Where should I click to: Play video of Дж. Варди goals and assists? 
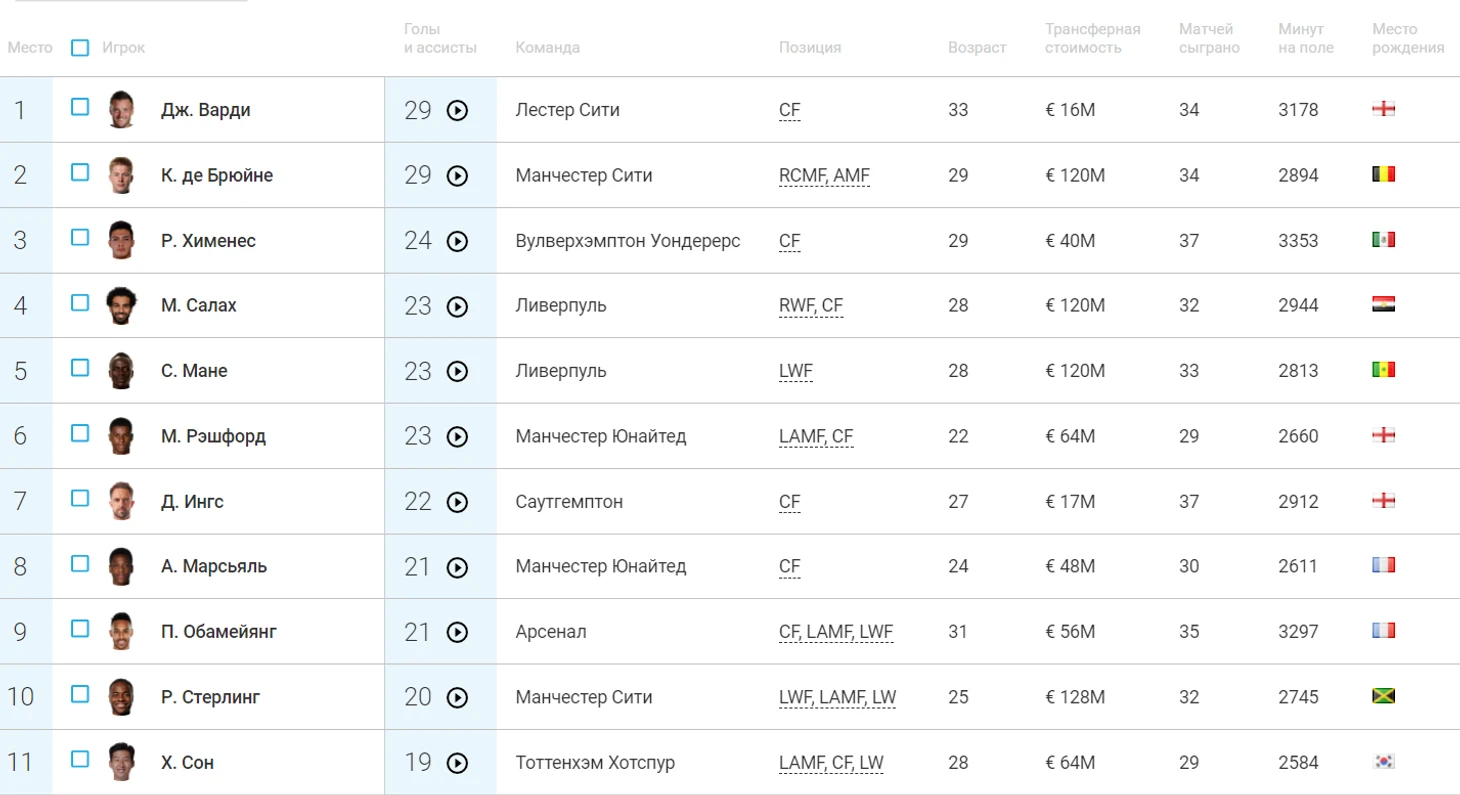457,110
